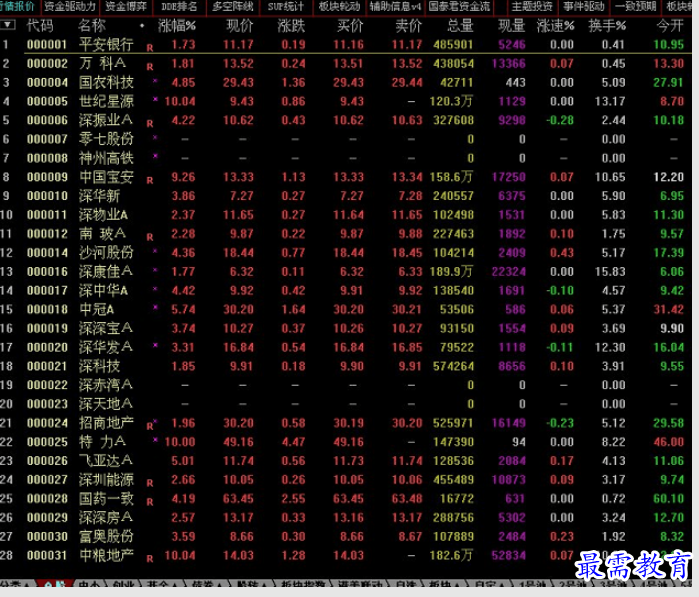Viewport: 699px width, 597px height.
Task: Click the R marker on 南 玻A row
Action: (x=150, y=237)
